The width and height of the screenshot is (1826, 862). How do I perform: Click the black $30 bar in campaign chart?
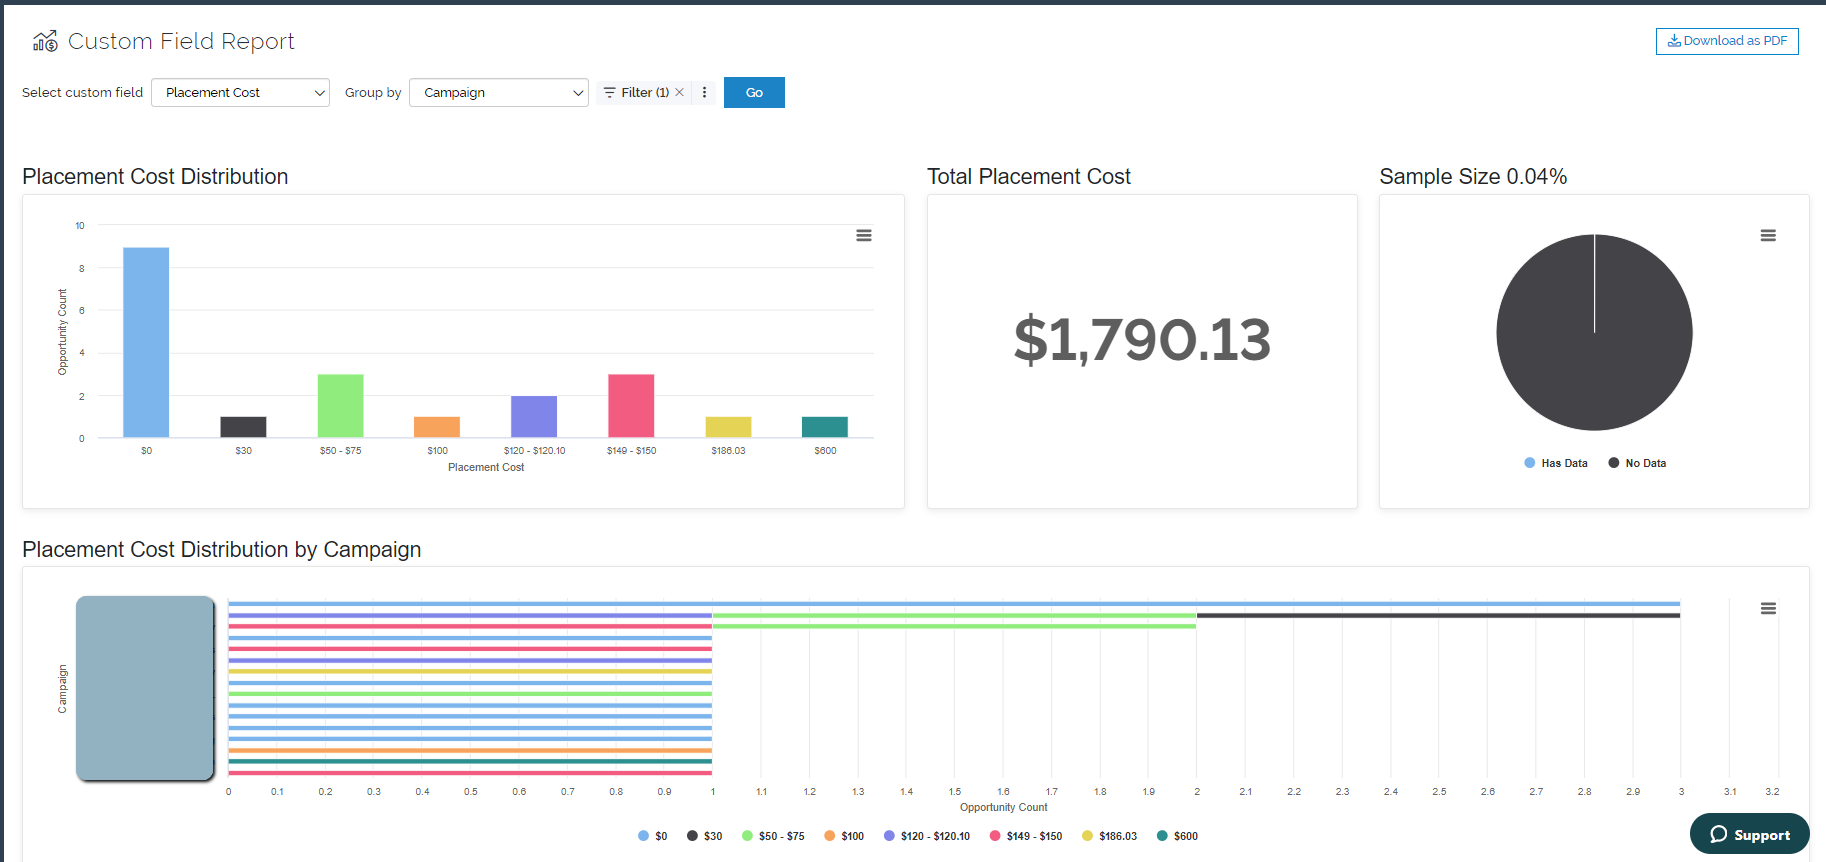(x=1438, y=615)
